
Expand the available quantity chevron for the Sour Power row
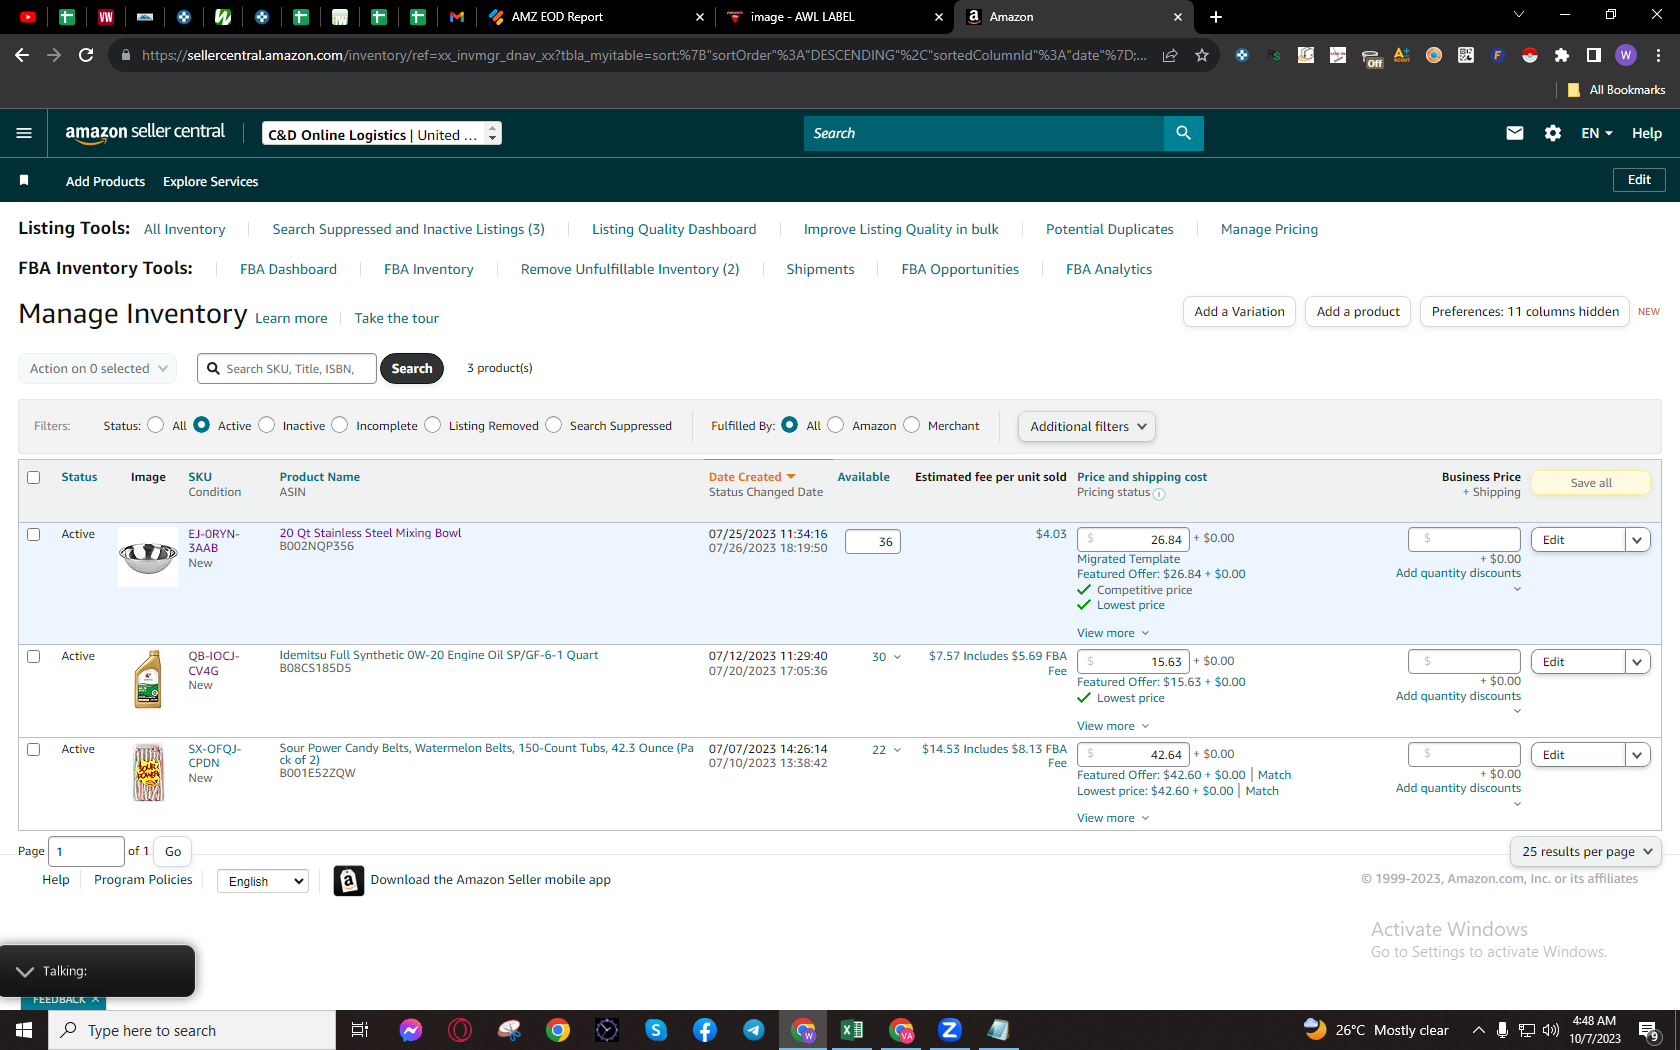pos(897,750)
